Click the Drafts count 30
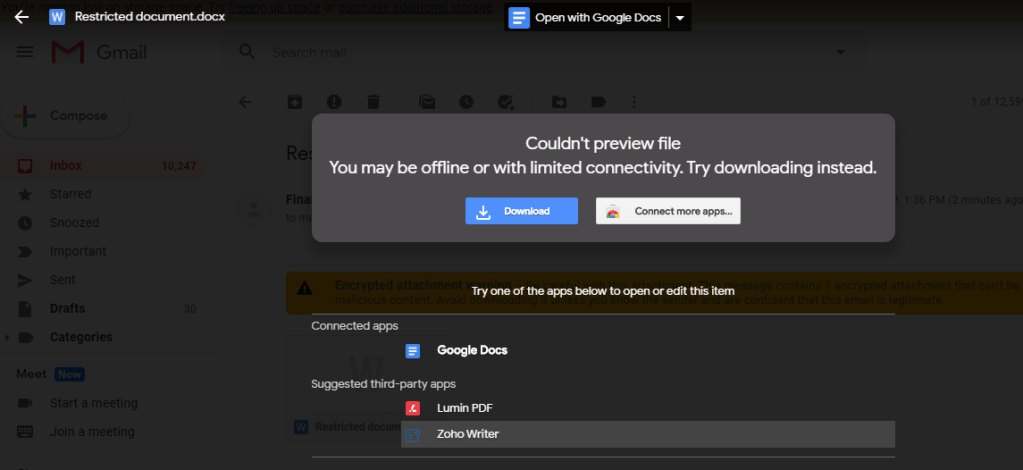Viewport: 1023px width, 470px height. tap(190, 309)
